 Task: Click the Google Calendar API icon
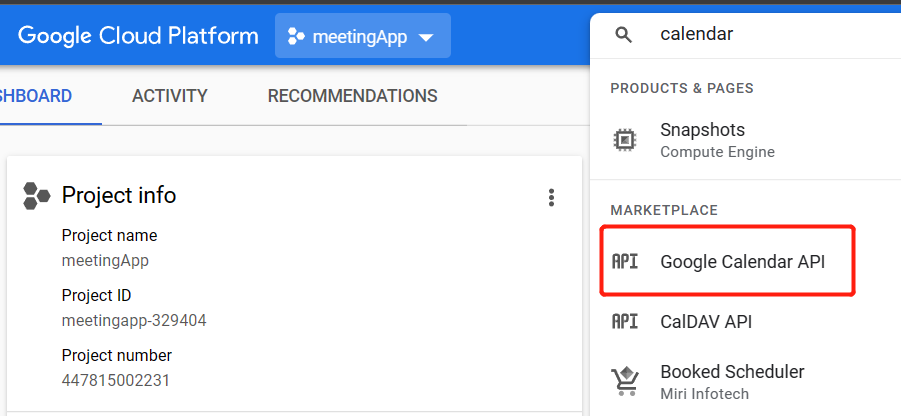coord(625,262)
